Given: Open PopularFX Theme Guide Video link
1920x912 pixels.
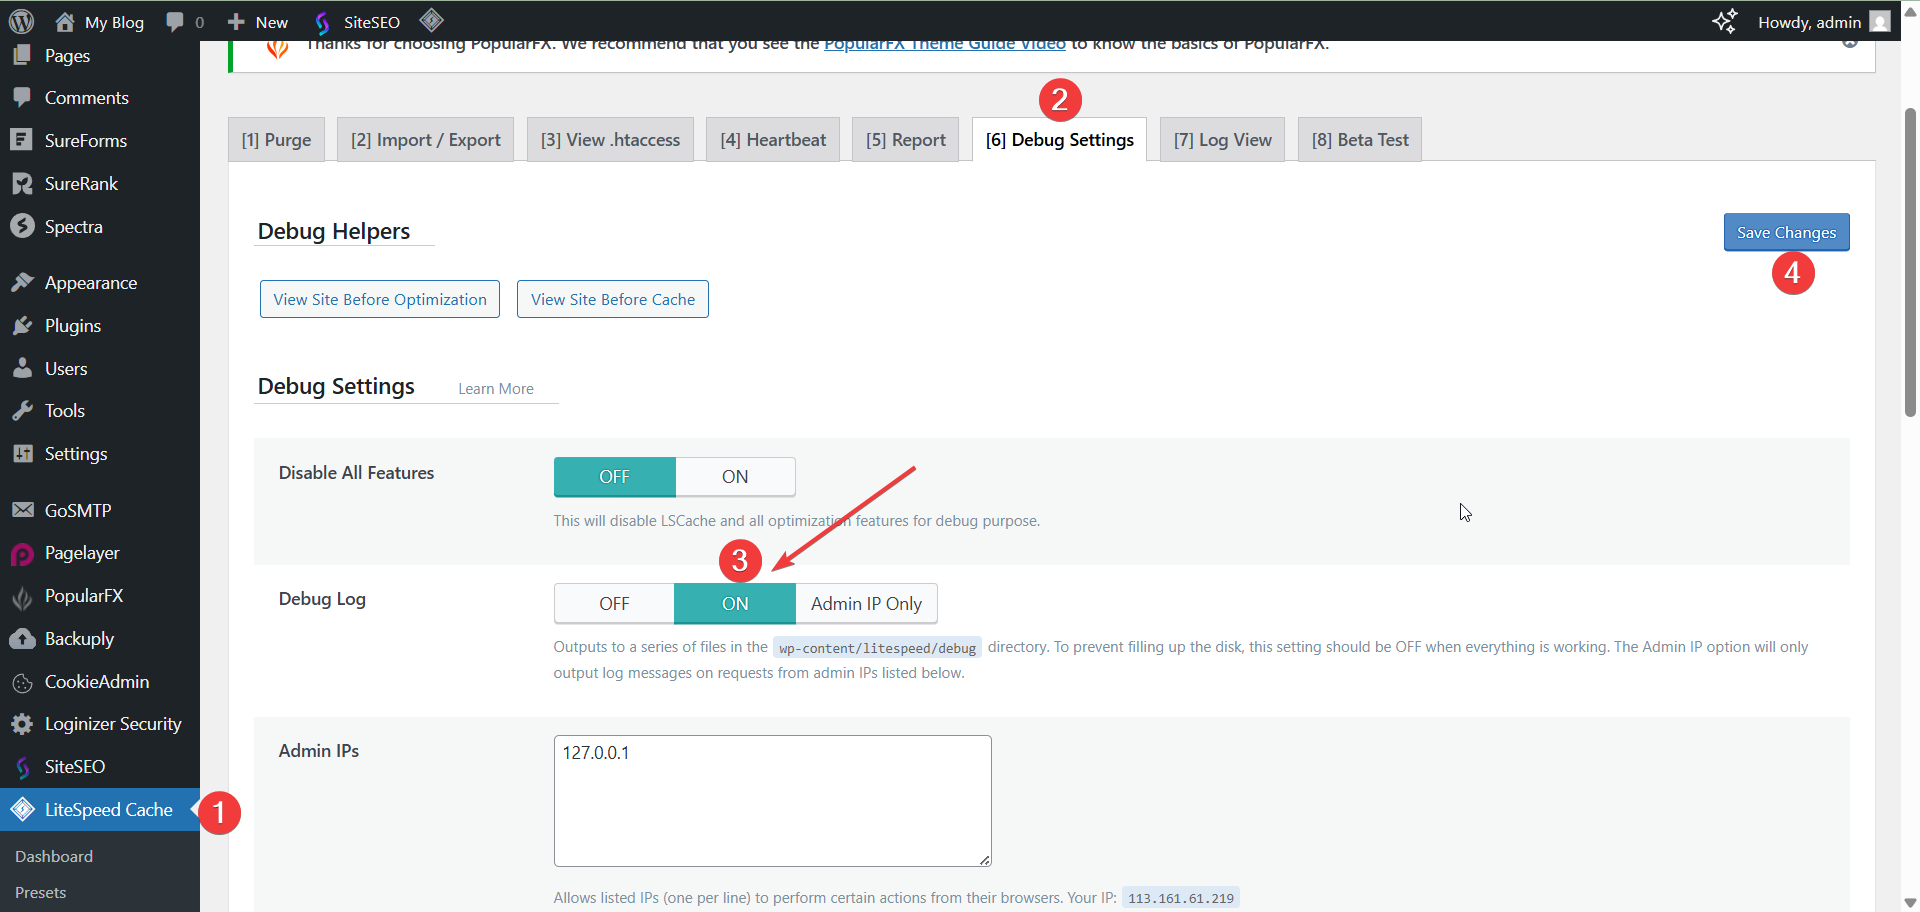Looking at the screenshot, I should (945, 45).
